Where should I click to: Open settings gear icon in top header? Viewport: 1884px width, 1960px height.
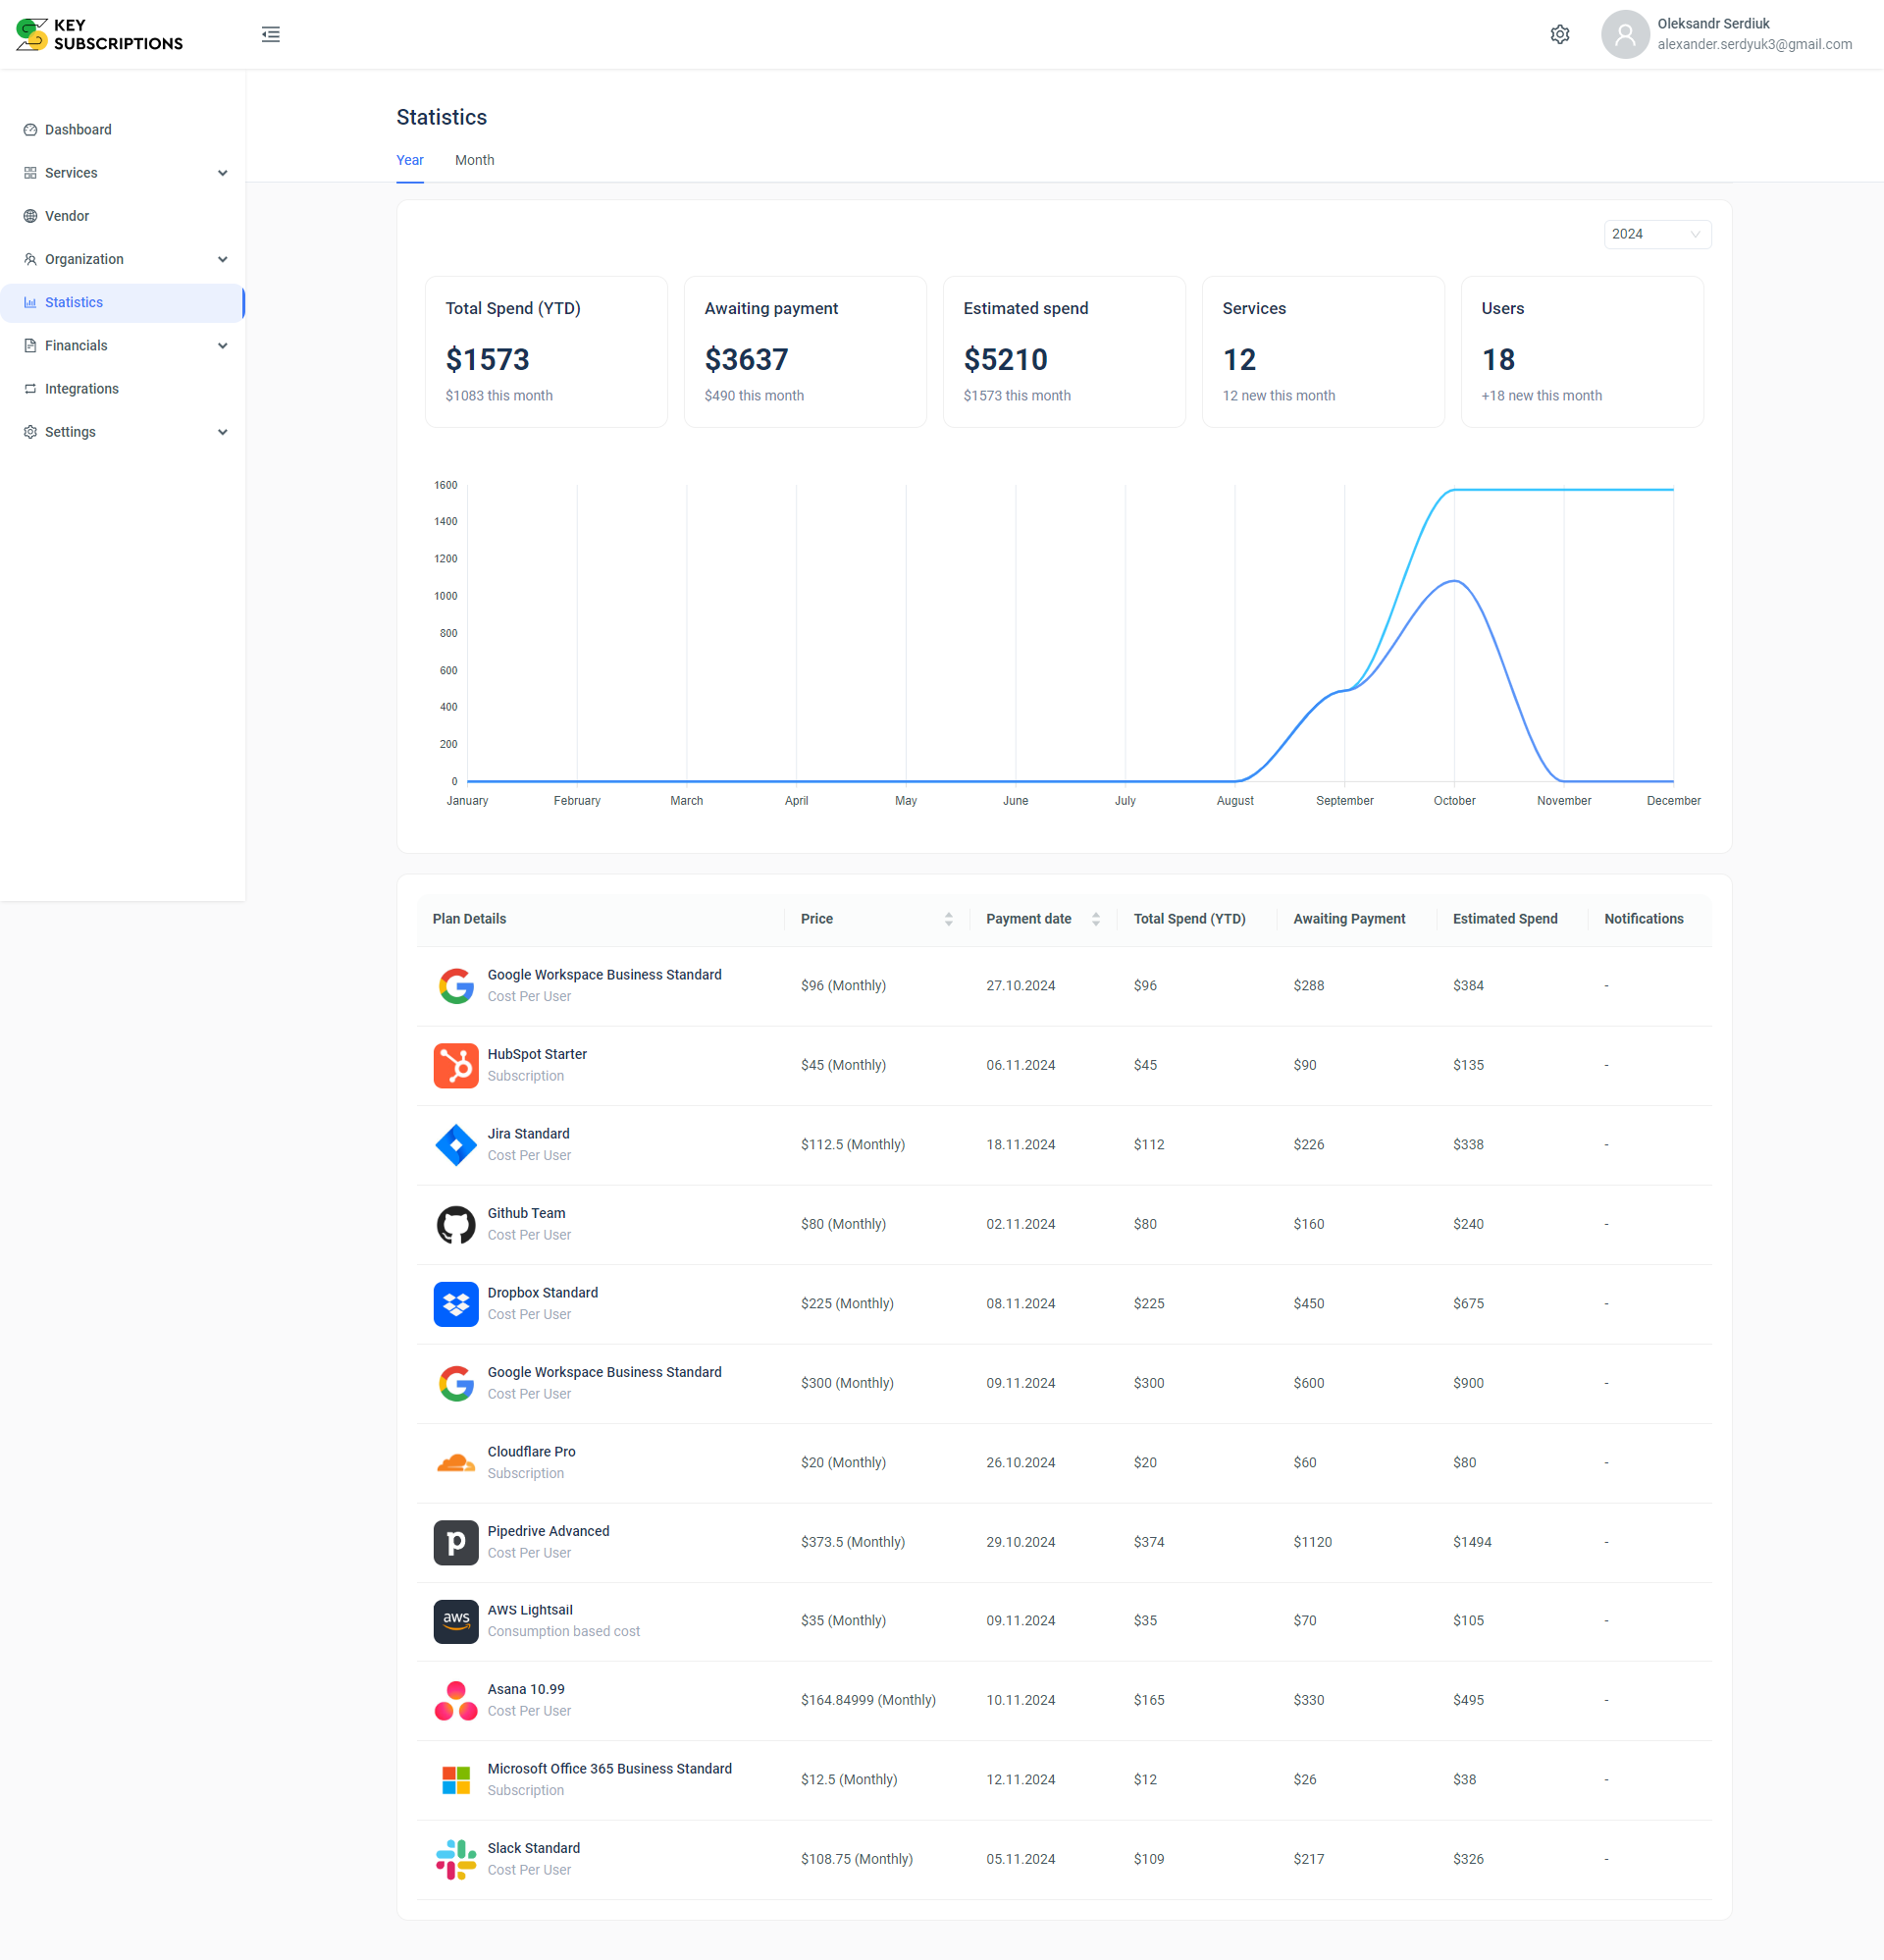click(x=1559, y=35)
